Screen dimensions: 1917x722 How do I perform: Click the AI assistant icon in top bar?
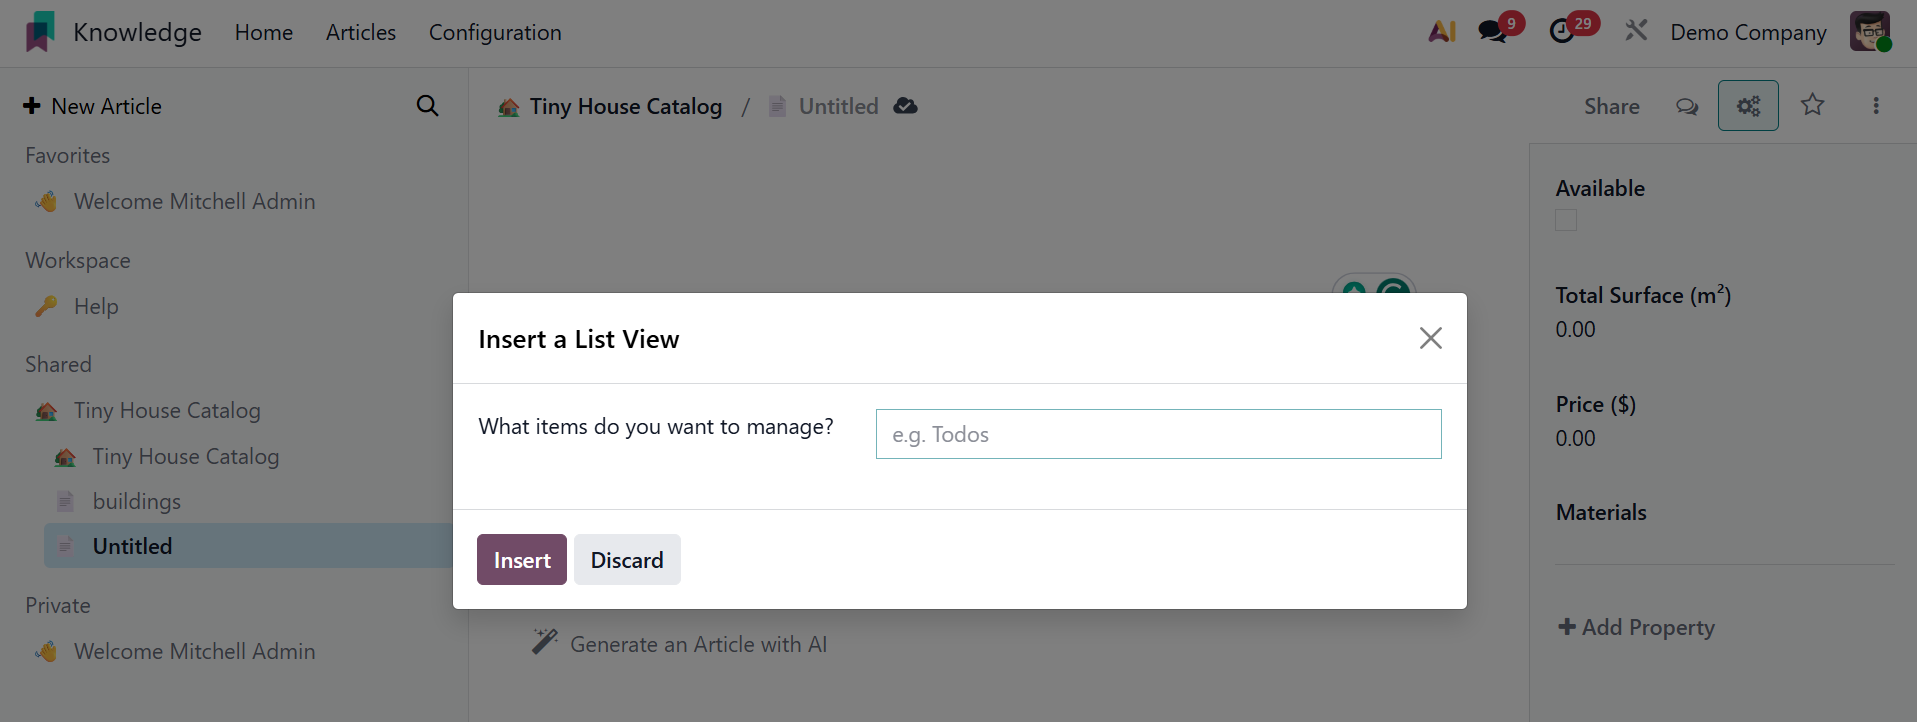1442,32
